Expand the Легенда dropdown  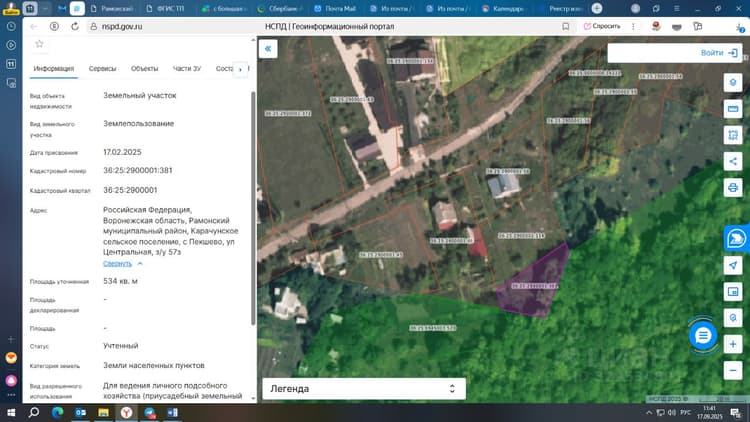tap(364, 389)
